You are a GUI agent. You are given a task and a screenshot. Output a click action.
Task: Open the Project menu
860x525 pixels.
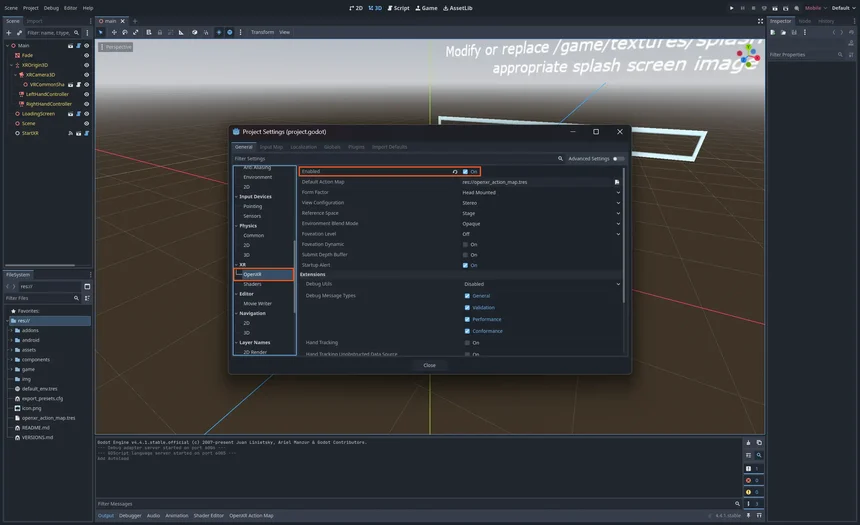(x=31, y=8)
